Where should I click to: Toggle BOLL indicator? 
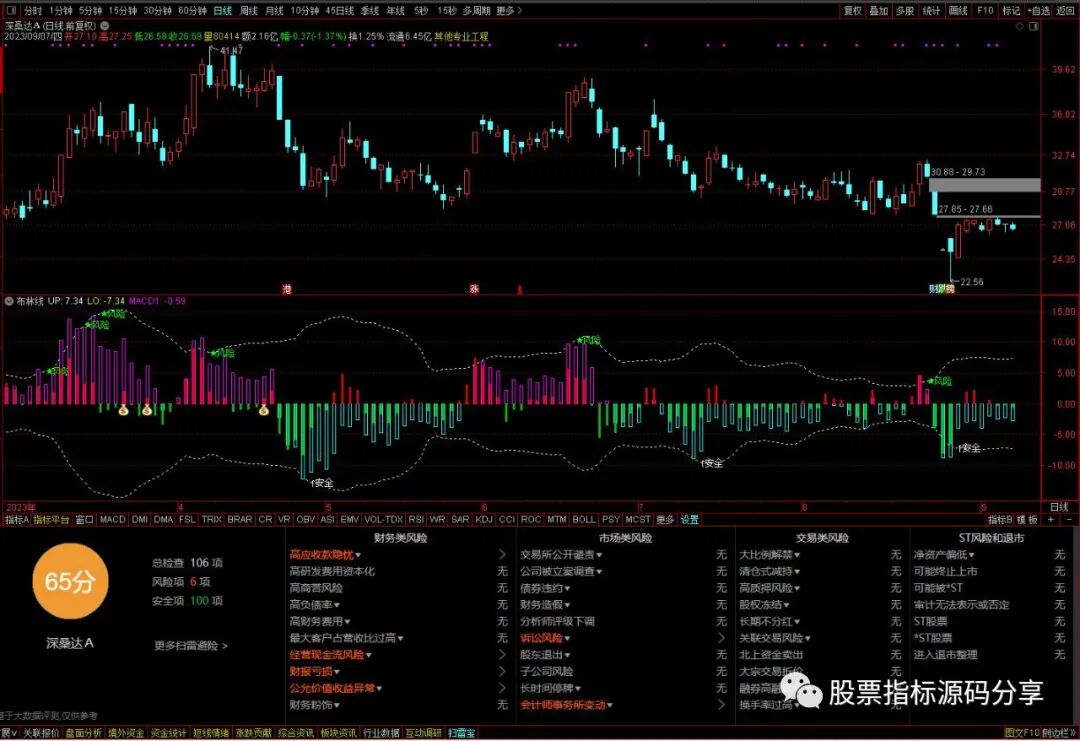tap(584, 519)
